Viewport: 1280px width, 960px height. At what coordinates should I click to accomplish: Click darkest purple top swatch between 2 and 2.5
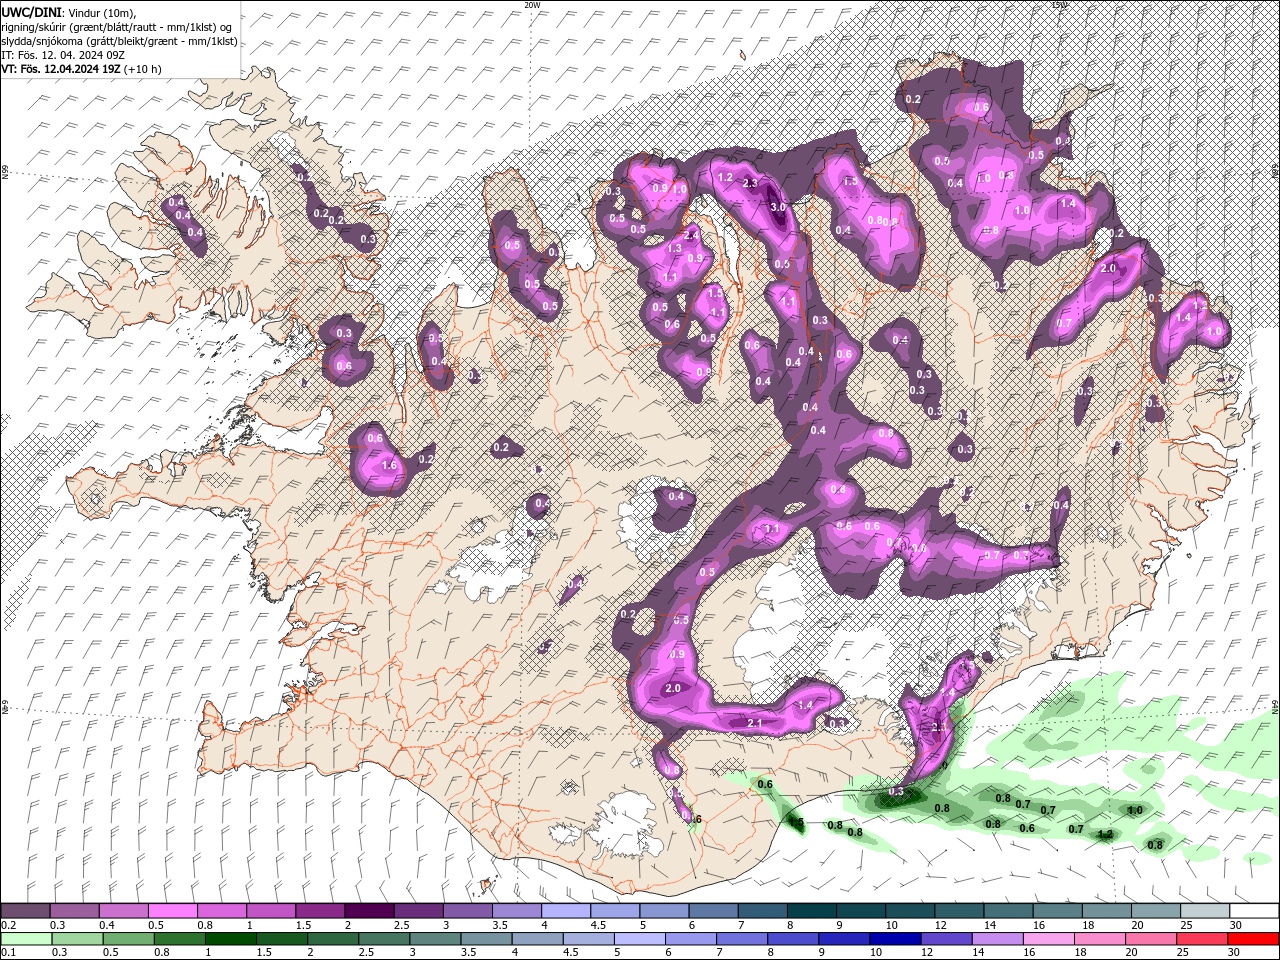[x=369, y=911]
